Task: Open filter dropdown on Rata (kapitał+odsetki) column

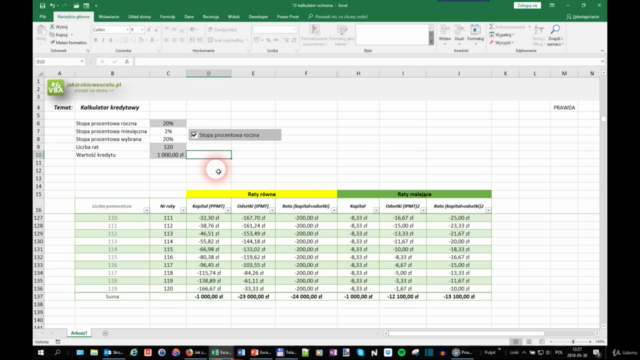Action: tap(334, 210)
